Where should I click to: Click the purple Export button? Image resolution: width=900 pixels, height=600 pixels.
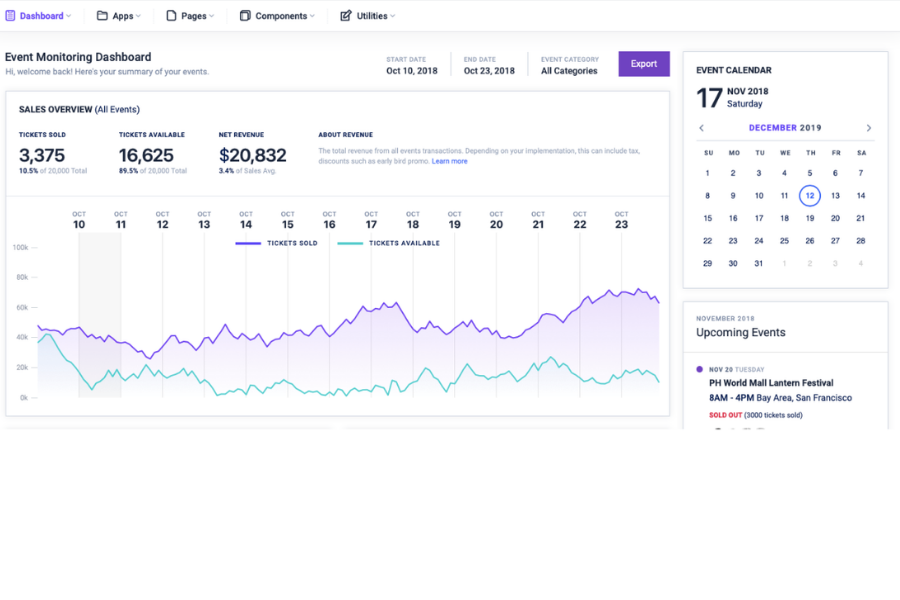pos(644,64)
